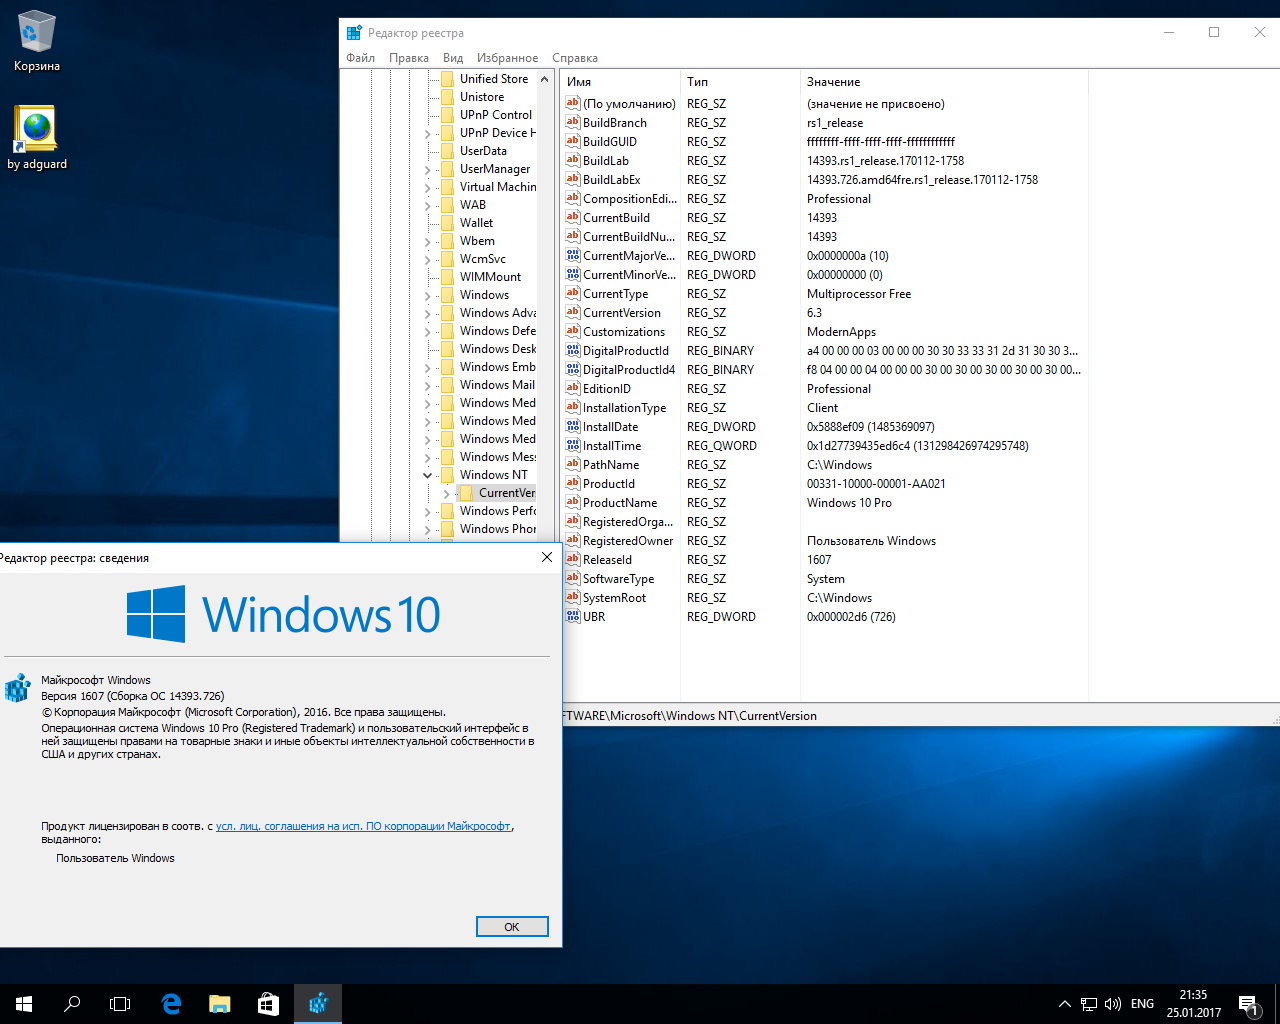Select the InstallationType value name
This screenshot has height=1024, width=1280.
624,408
